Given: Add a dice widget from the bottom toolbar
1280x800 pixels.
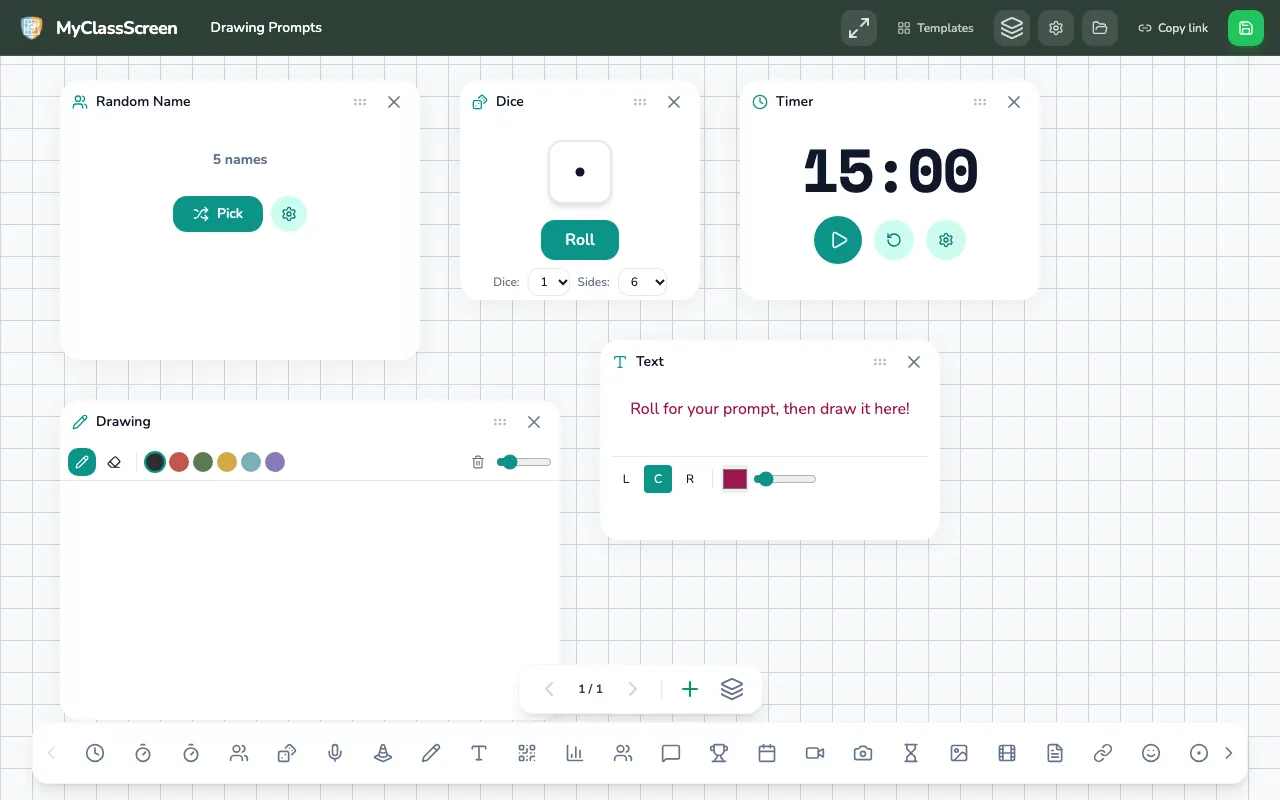Looking at the screenshot, I should coord(287,753).
